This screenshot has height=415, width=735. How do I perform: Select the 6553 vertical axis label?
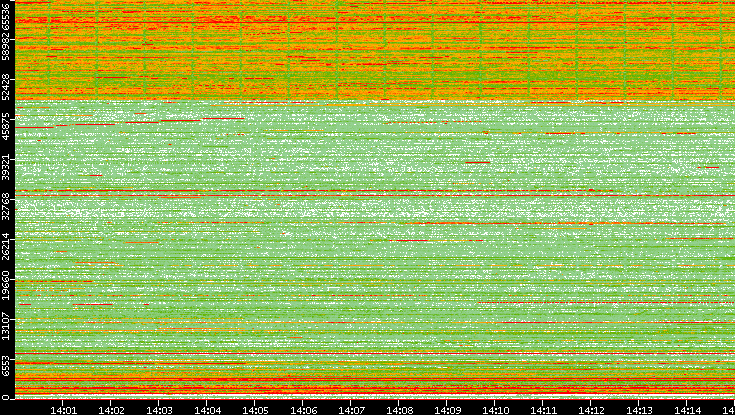click(x=6, y=365)
